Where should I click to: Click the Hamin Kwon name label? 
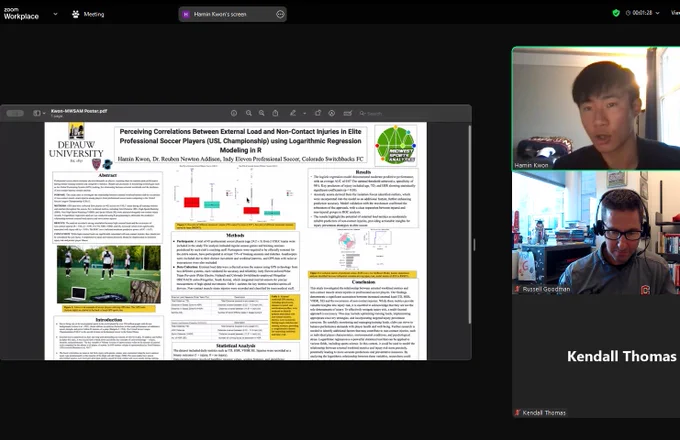(531, 165)
